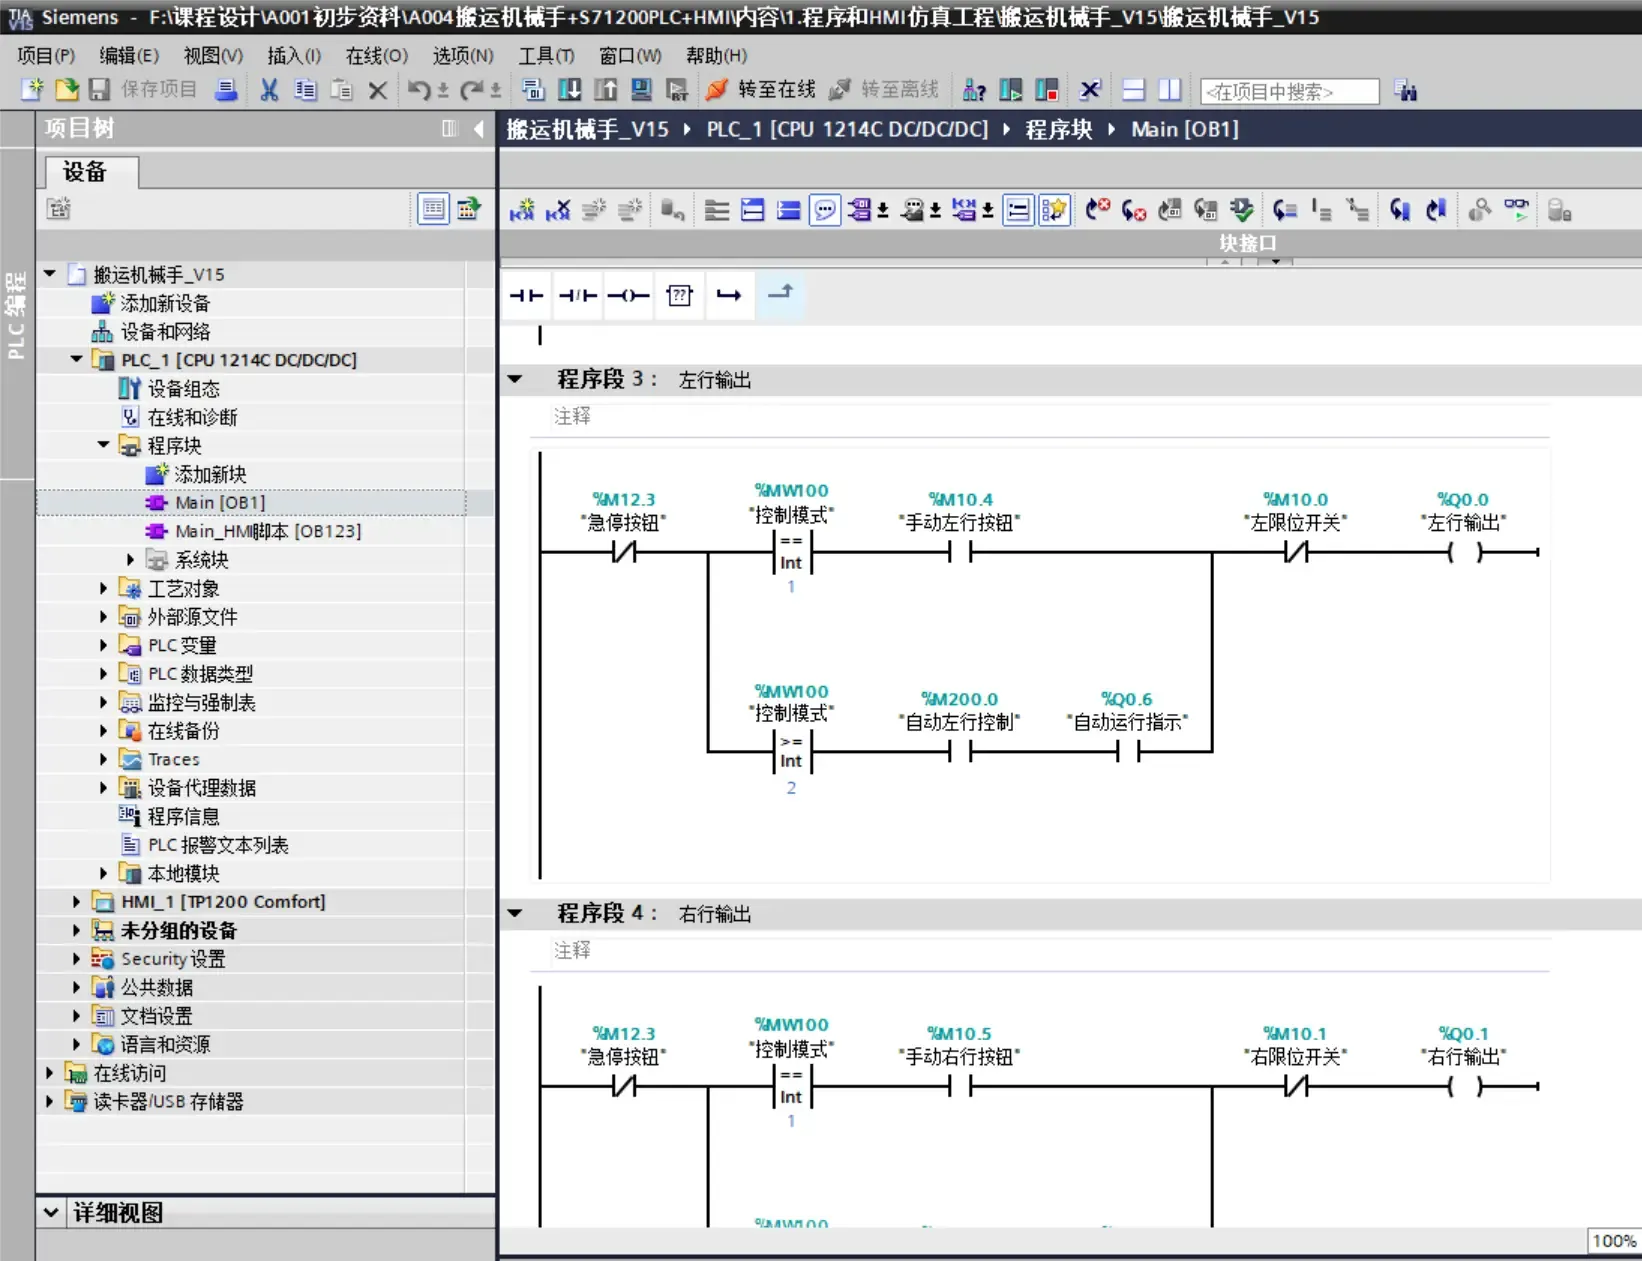
Task: Click the 转至离线 button
Action: [x=884, y=90]
